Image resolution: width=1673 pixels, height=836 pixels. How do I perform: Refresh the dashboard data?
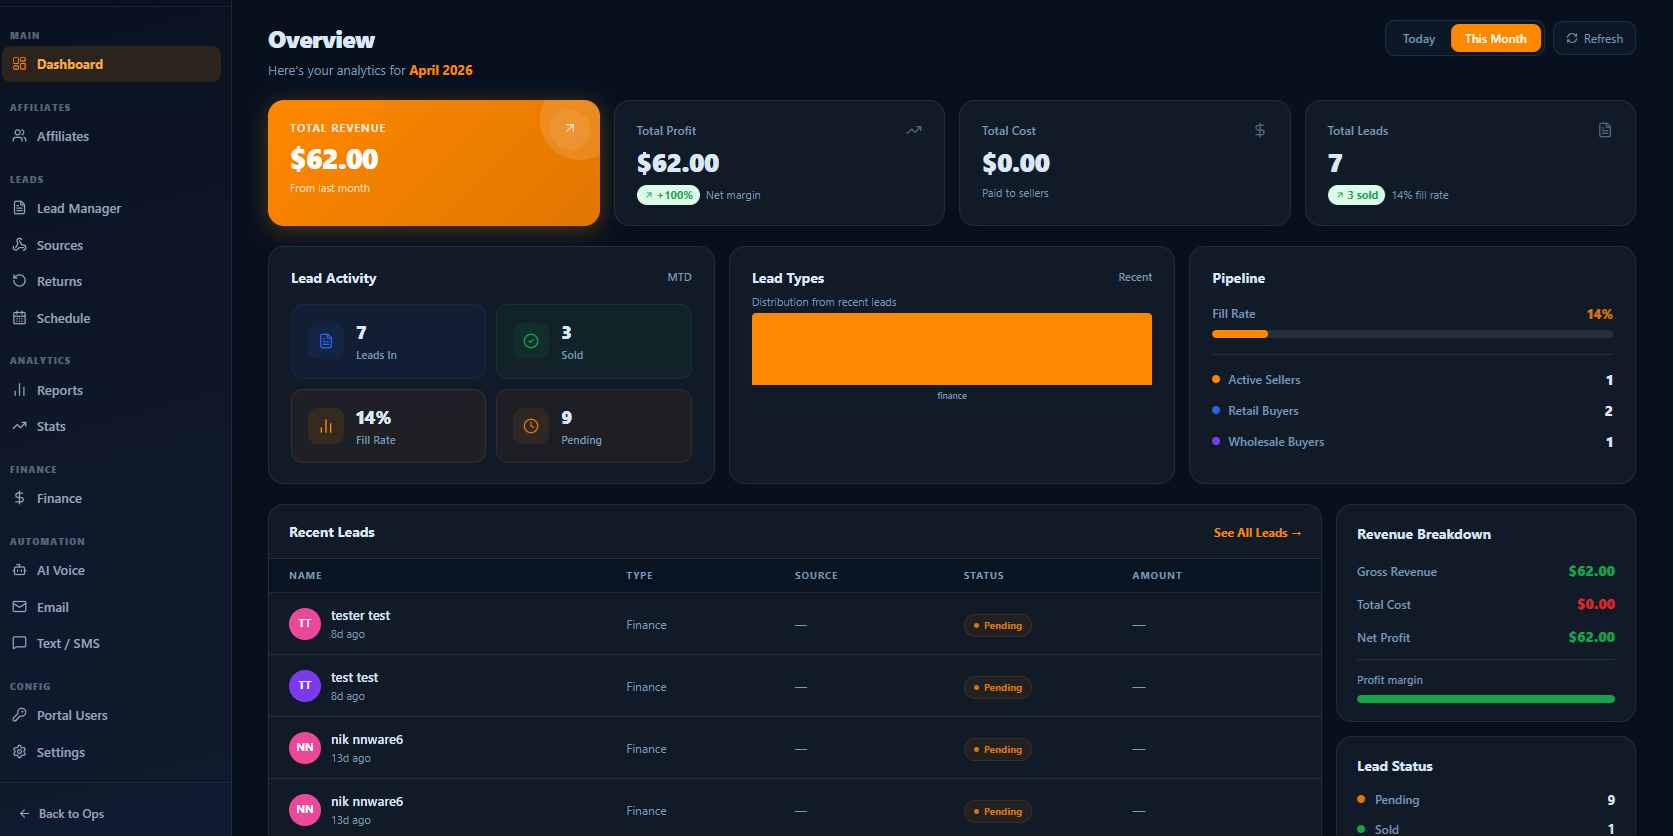[1594, 39]
